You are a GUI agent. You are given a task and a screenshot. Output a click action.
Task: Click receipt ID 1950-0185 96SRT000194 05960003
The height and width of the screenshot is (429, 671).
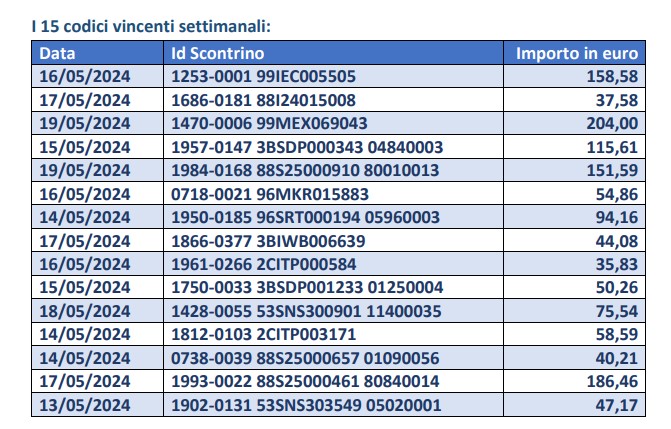pyautogui.click(x=305, y=217)
